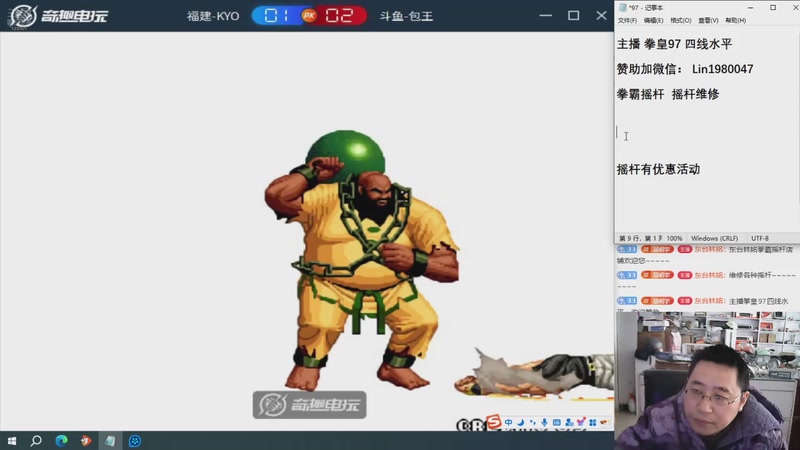Click the Notepad line '主播 拳皇97 四线水平'

[674, 44]
